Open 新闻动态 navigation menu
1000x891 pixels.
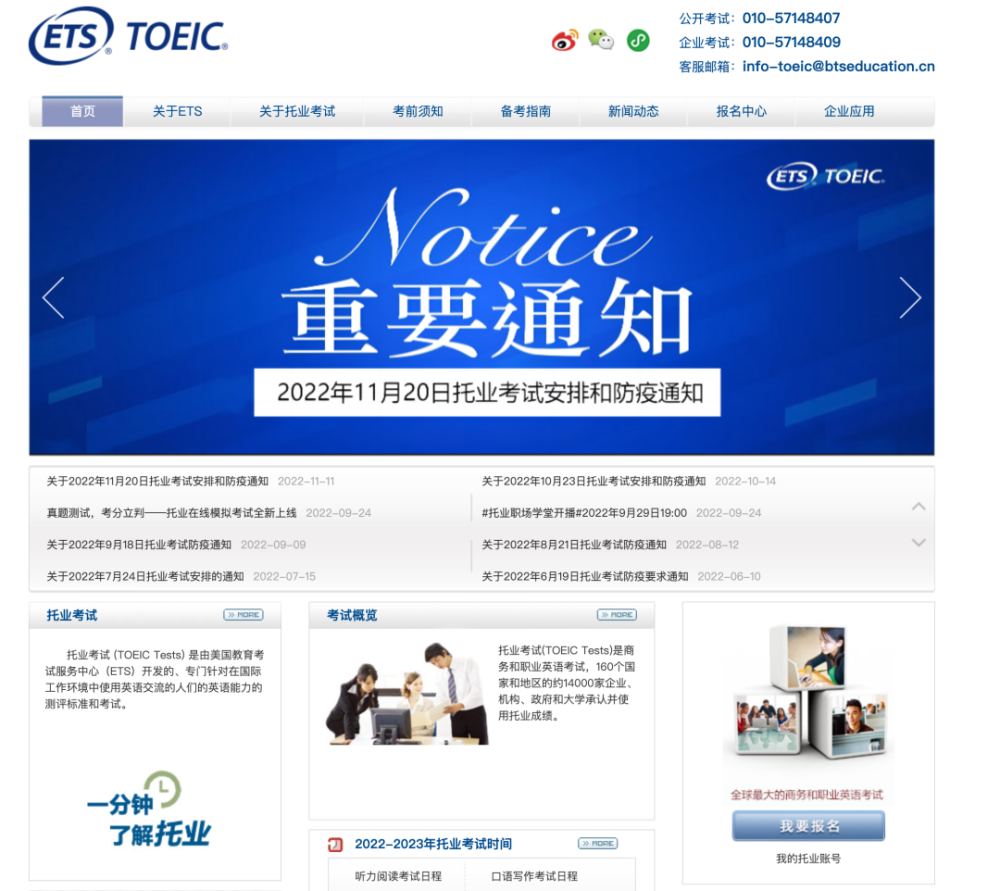click(x=633, y=112)
